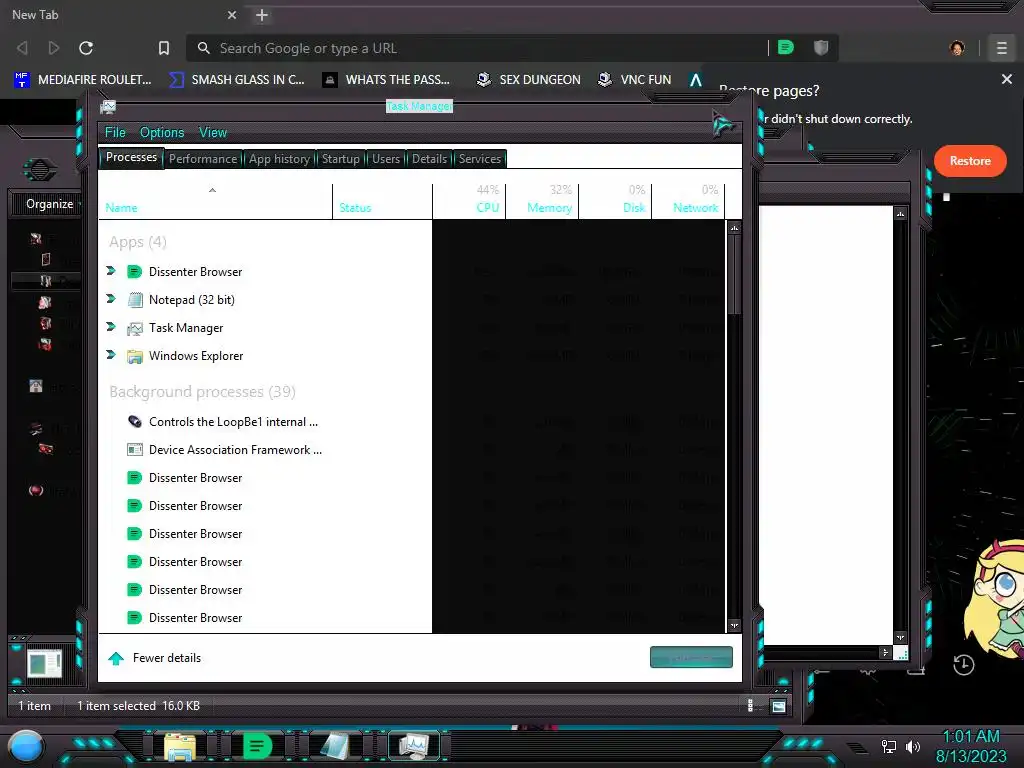The width and height of the screenshot is (1024, 768).
Task: Click scroll-down arrow of process list
Action: (734, 626)
